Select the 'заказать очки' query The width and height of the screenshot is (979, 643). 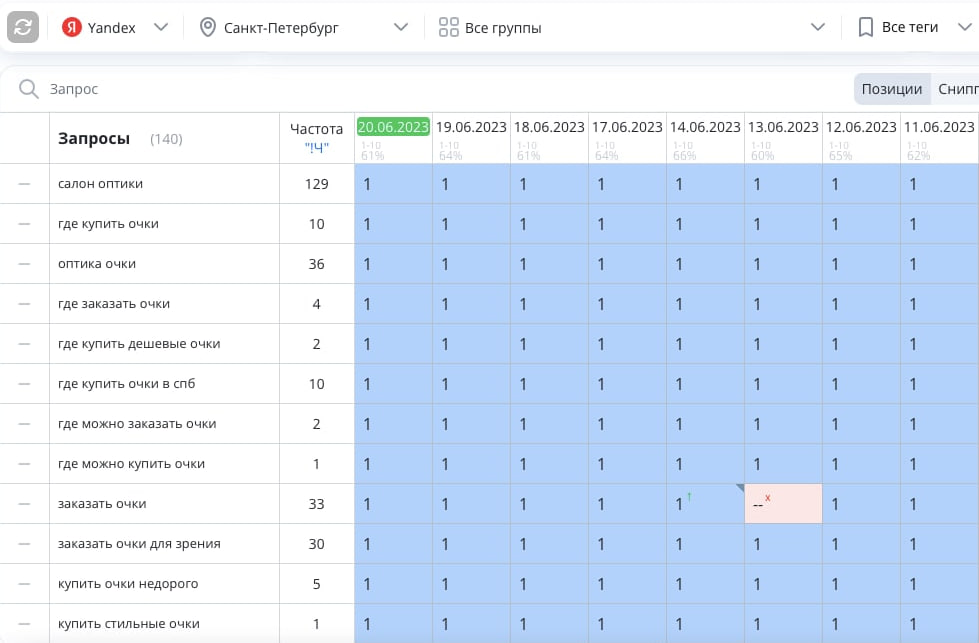(102, 504)
